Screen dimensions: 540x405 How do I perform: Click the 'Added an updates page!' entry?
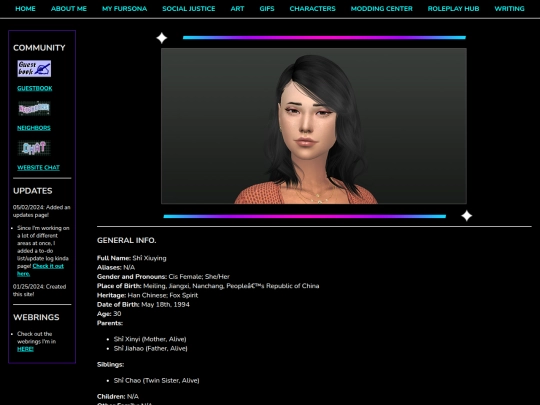pyautogui.click(x=42, y=211)
